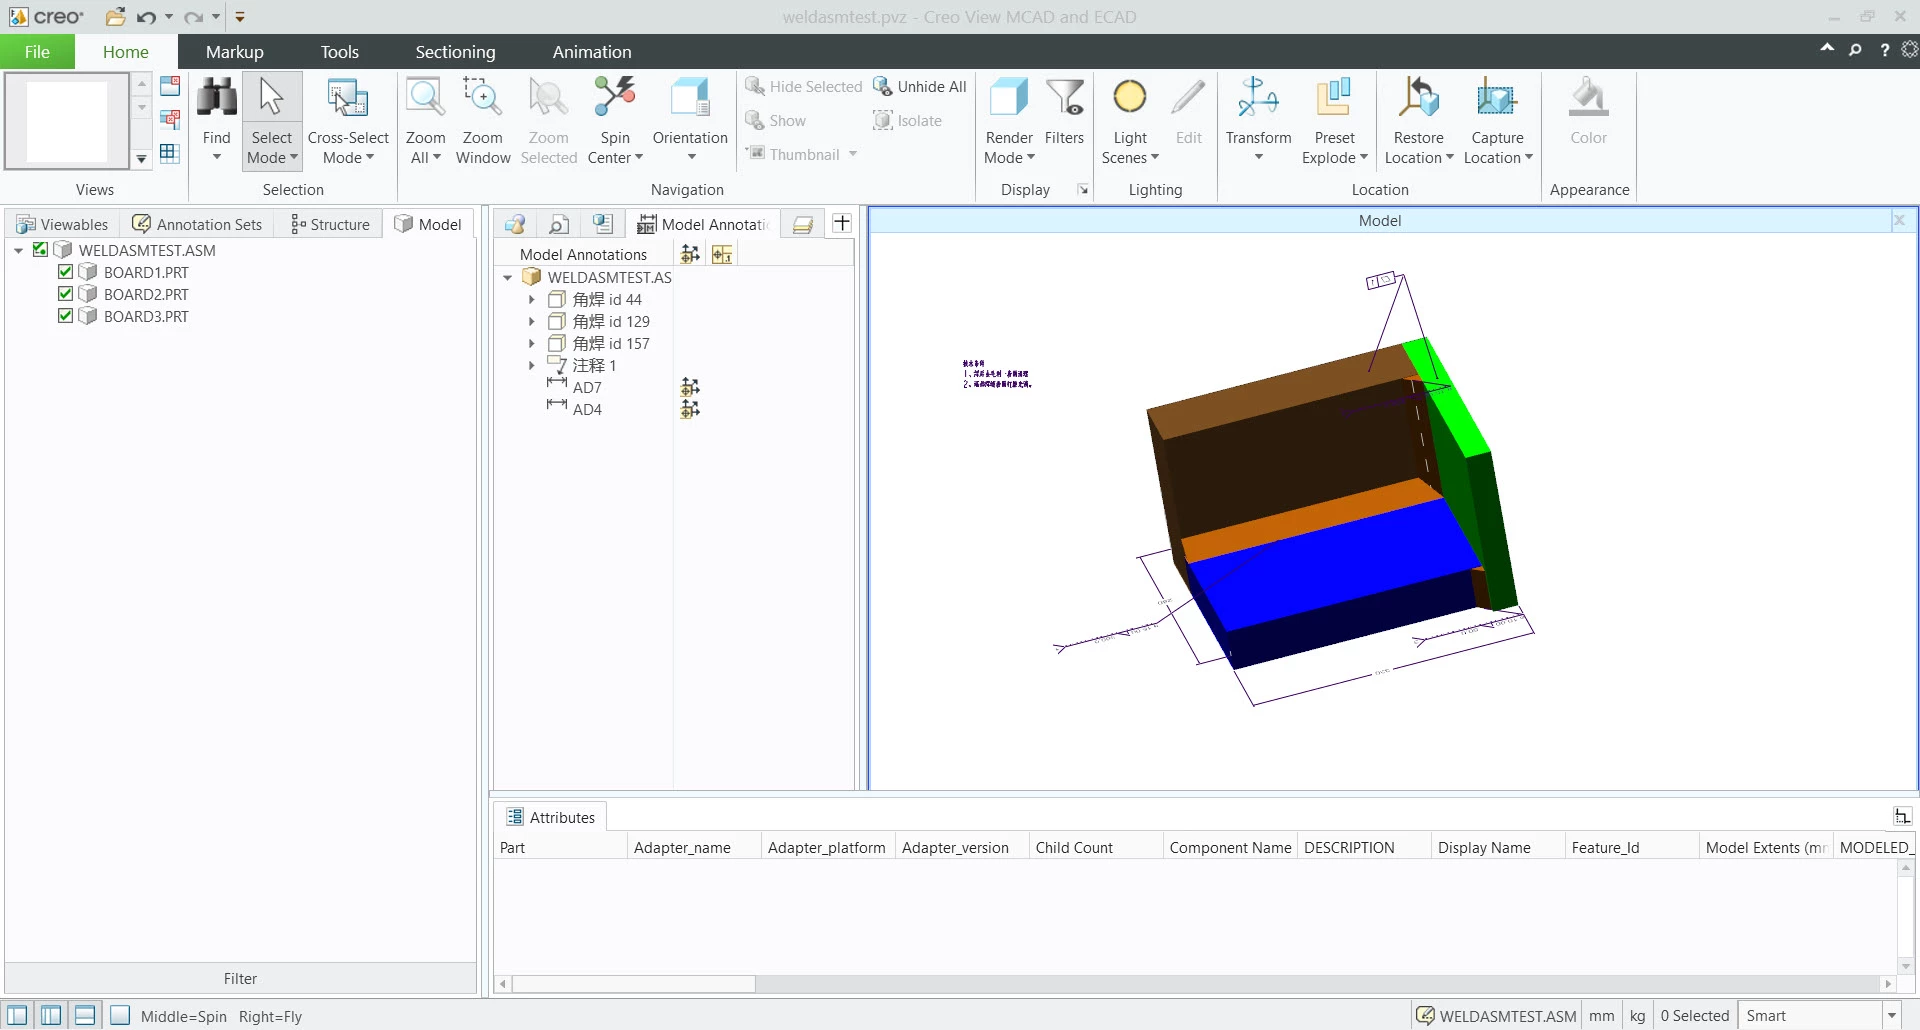Open the Animation ribbon tab

click(x=592, y=52)
